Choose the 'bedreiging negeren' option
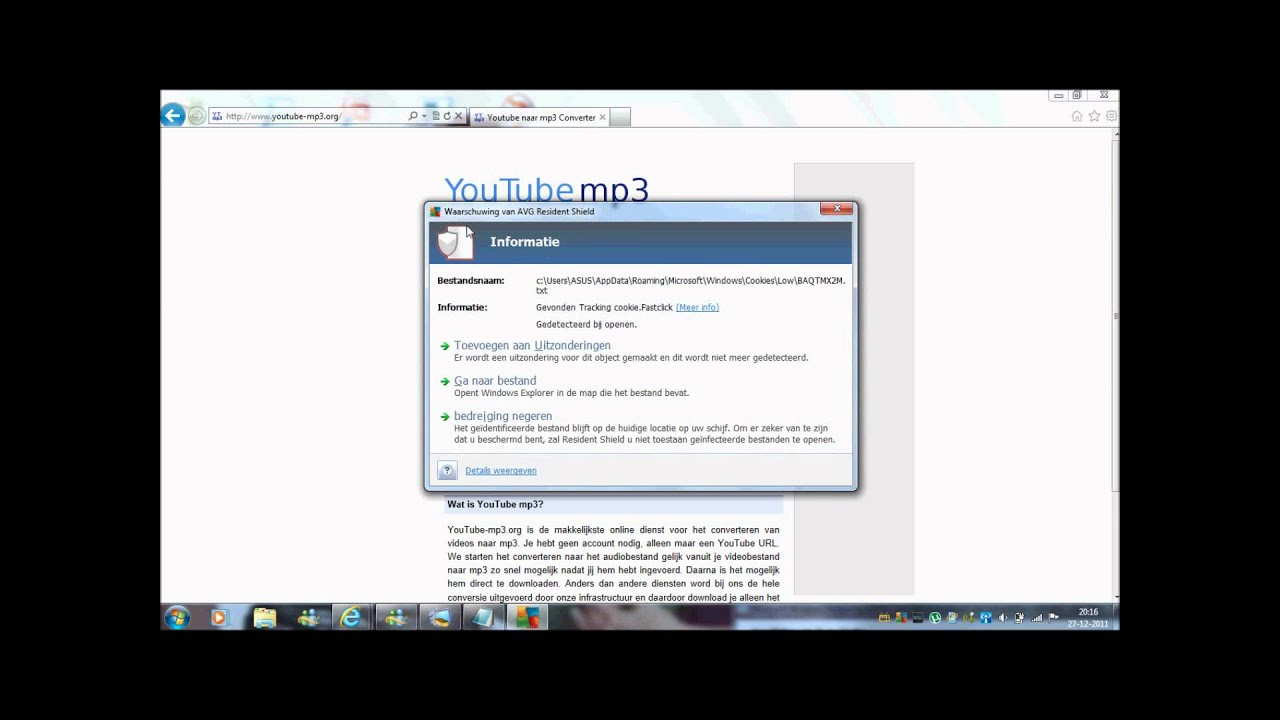This screenshot has width=1280, height=720. coord(503,416)
